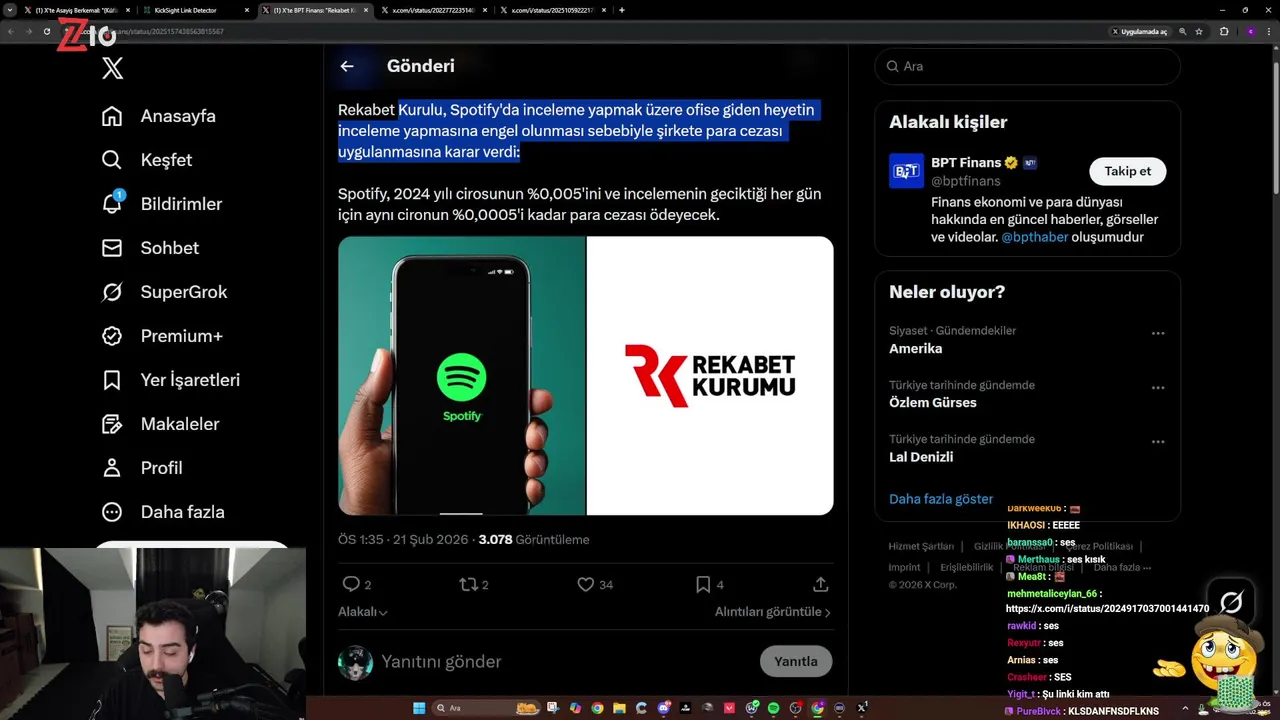Viewport: 1280px width, 720px height.
Task: Open Daha fazla in the sidebar
Action: pyautogui.click(x=163, y=512)
